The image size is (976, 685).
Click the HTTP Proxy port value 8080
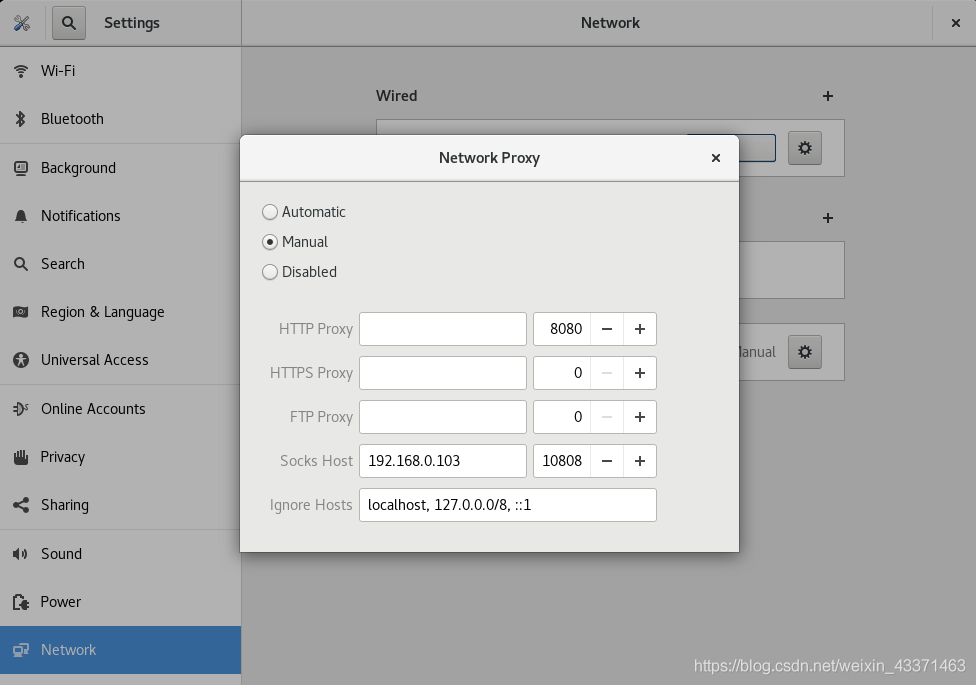[562, 329]
